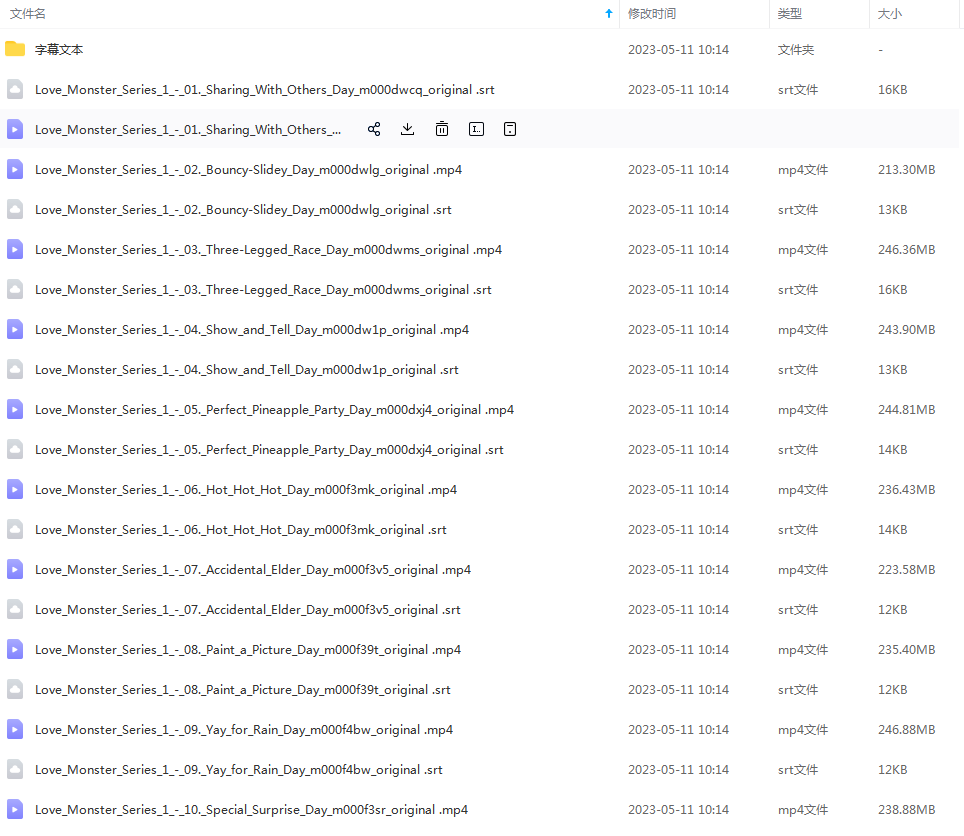
Task: Click the video icon for 02_Bouncy-Slidey_Day .mp4
Action: click(15, 169)
